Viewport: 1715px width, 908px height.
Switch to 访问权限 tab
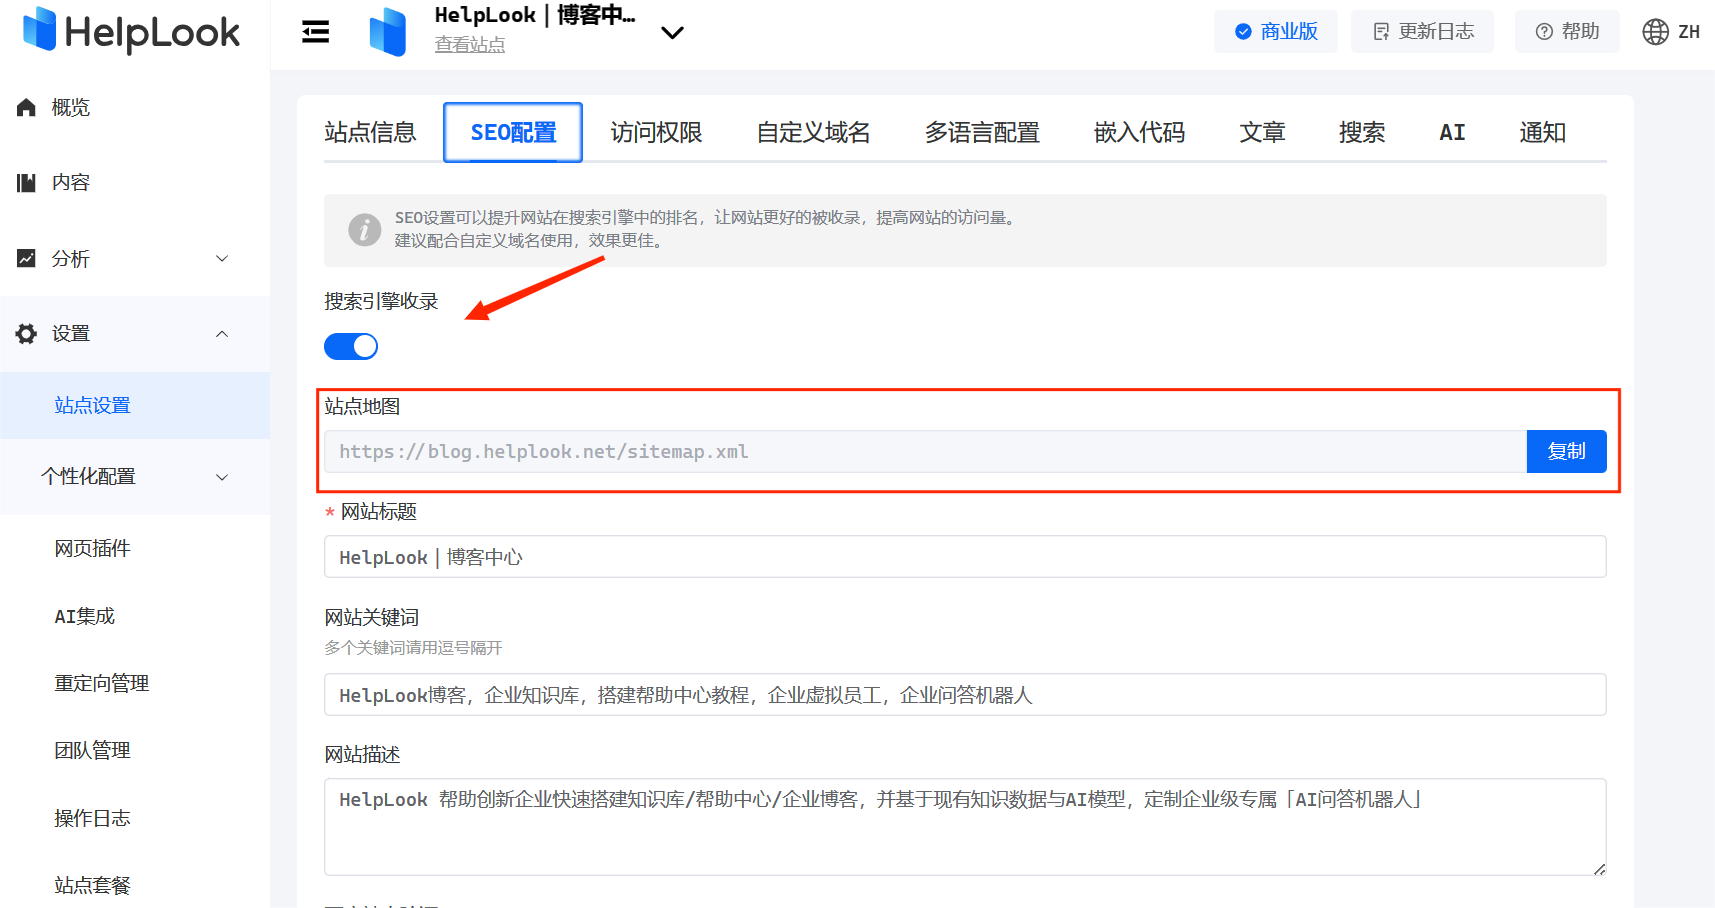[x=656, y=132]
